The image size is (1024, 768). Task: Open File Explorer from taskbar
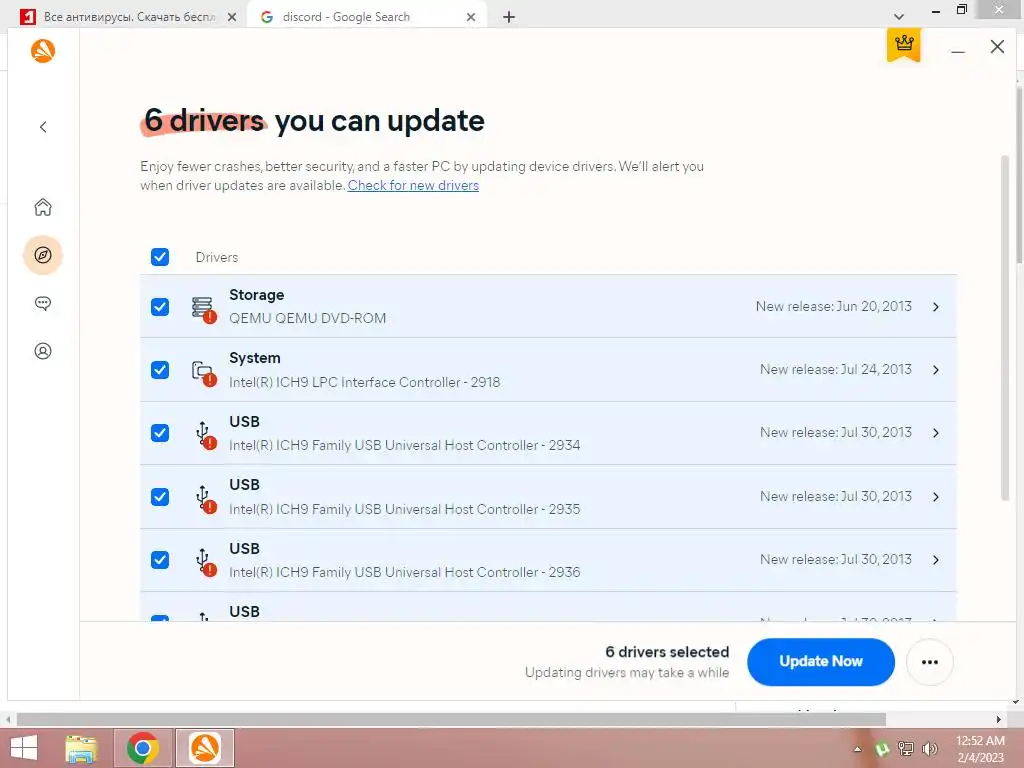[x=82, y=748]
